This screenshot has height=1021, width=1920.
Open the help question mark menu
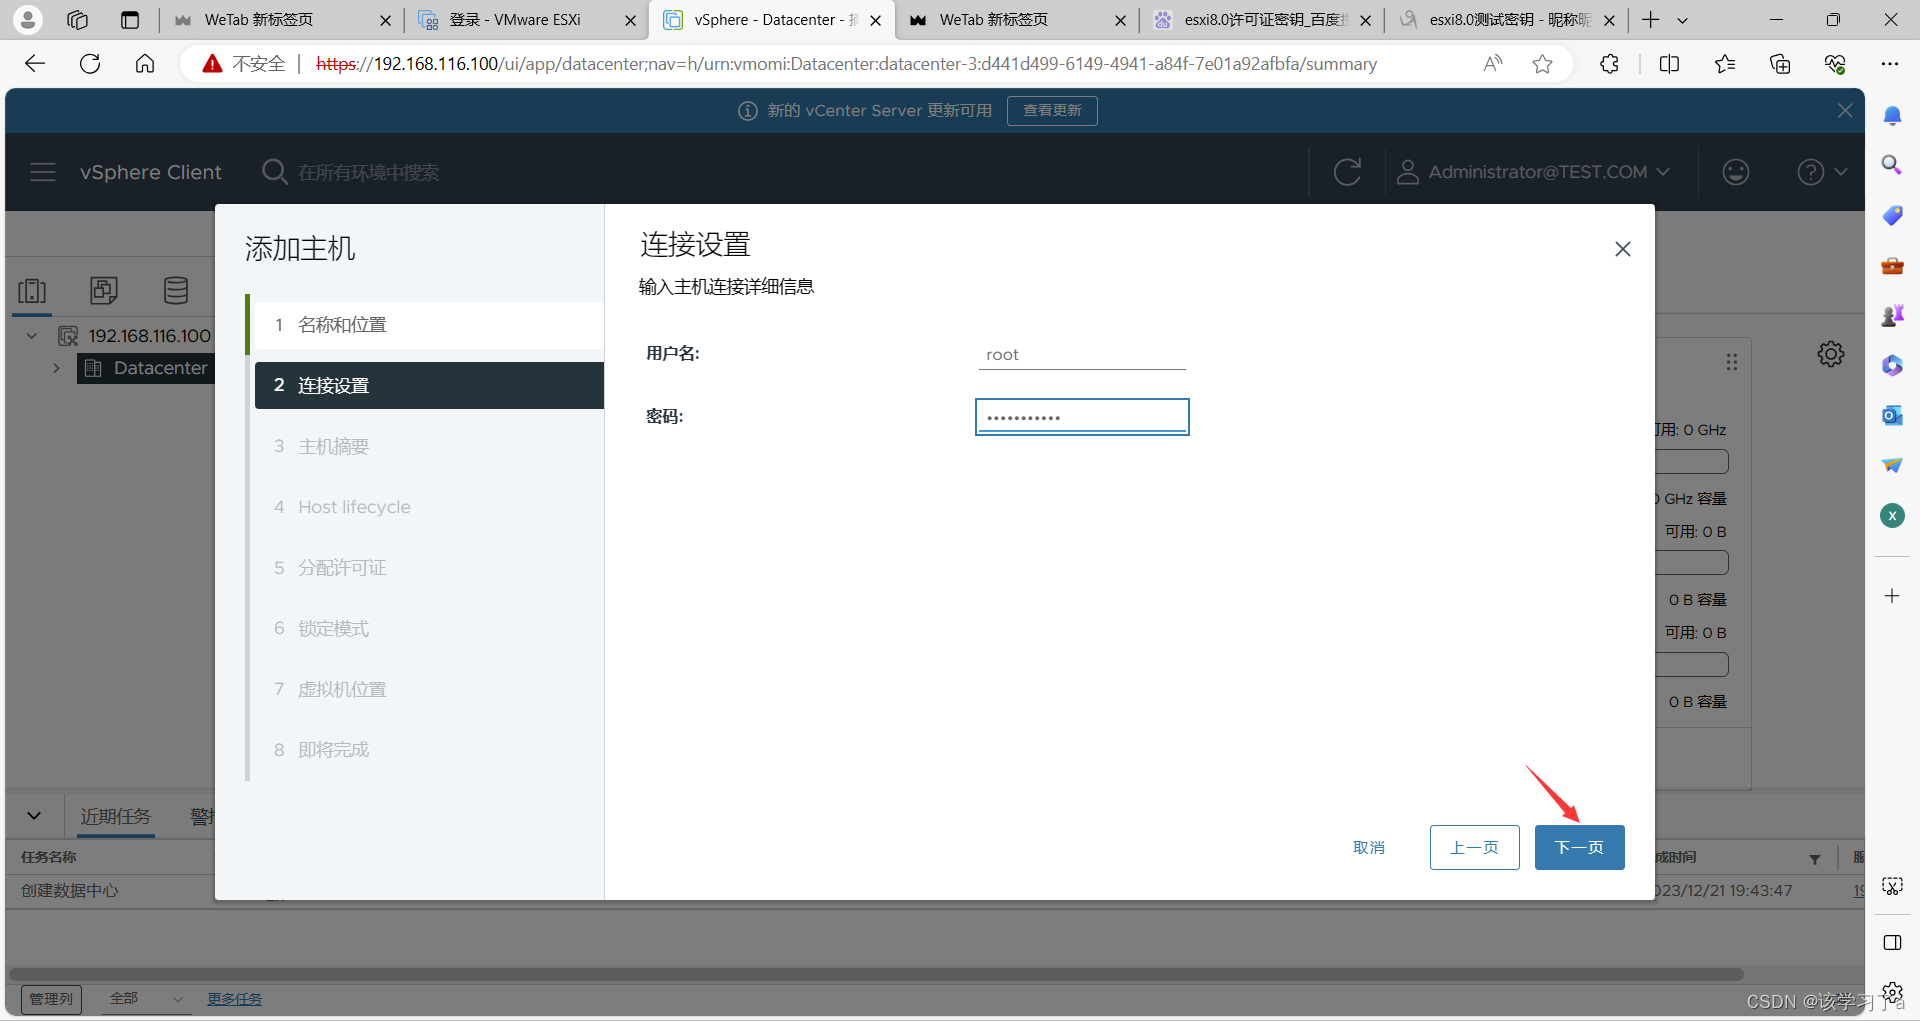[x=1821, y=172]
